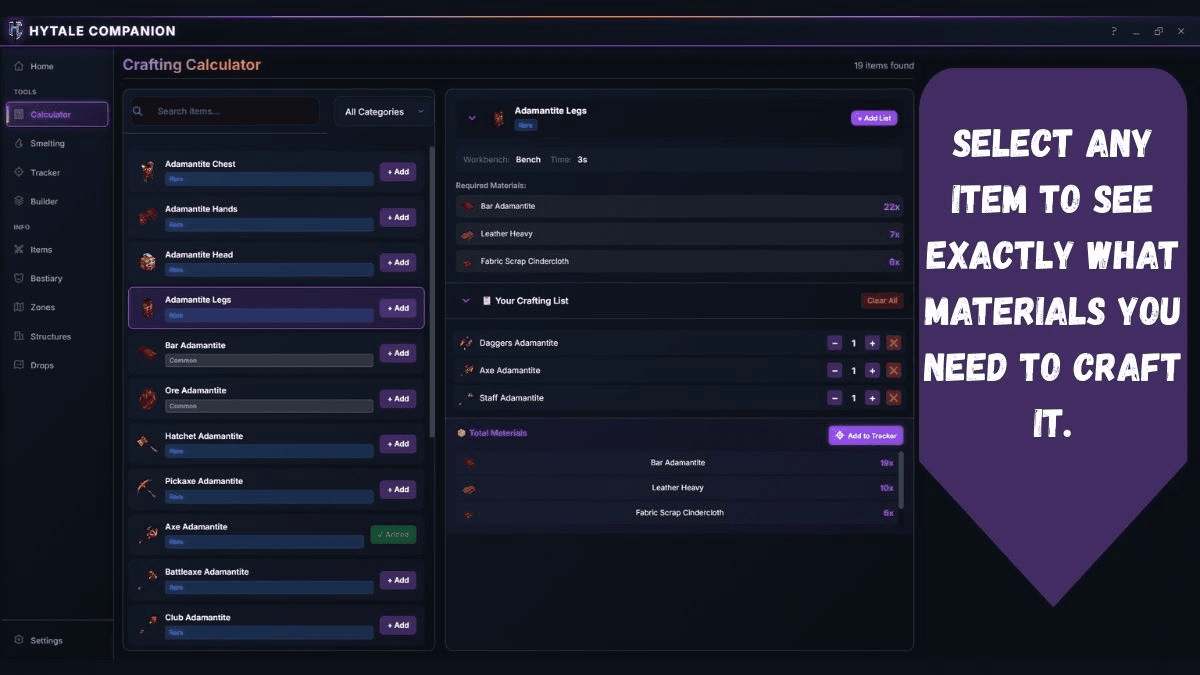
Task: Click the Zones map icon
Action: pos(19,308)
